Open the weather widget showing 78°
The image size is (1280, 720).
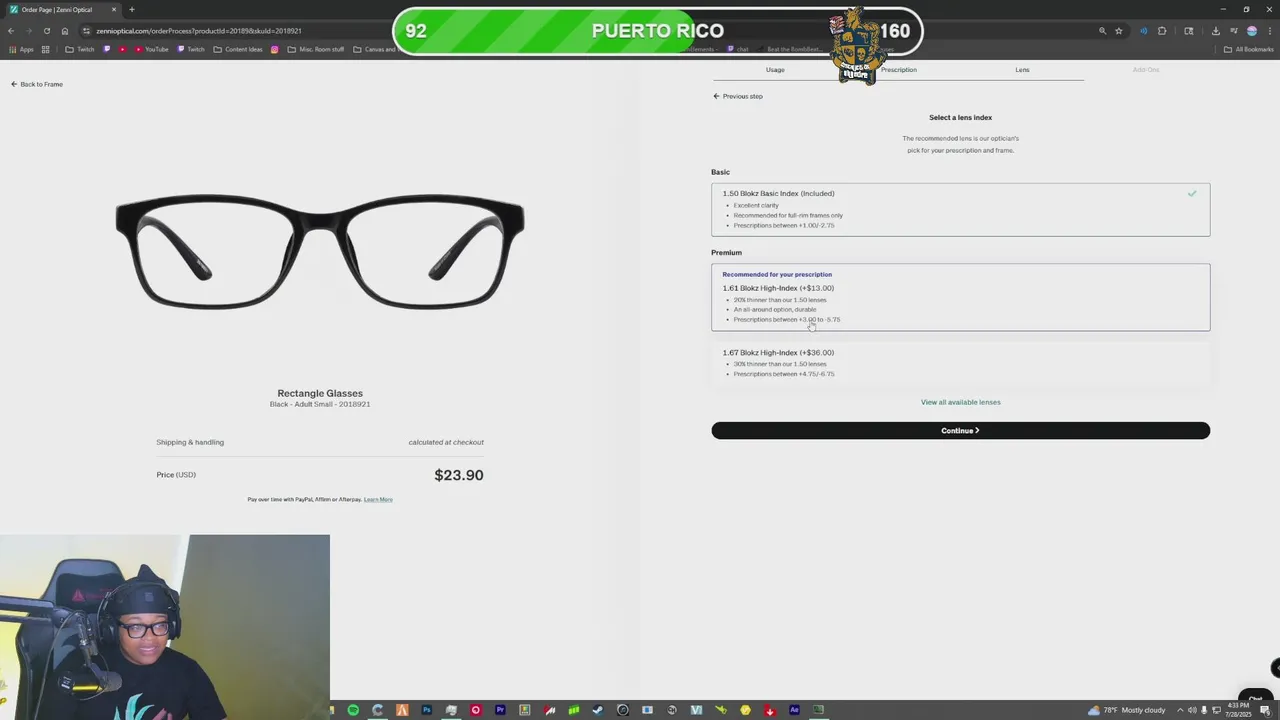pyautogui.click(x=1127, y=710)
